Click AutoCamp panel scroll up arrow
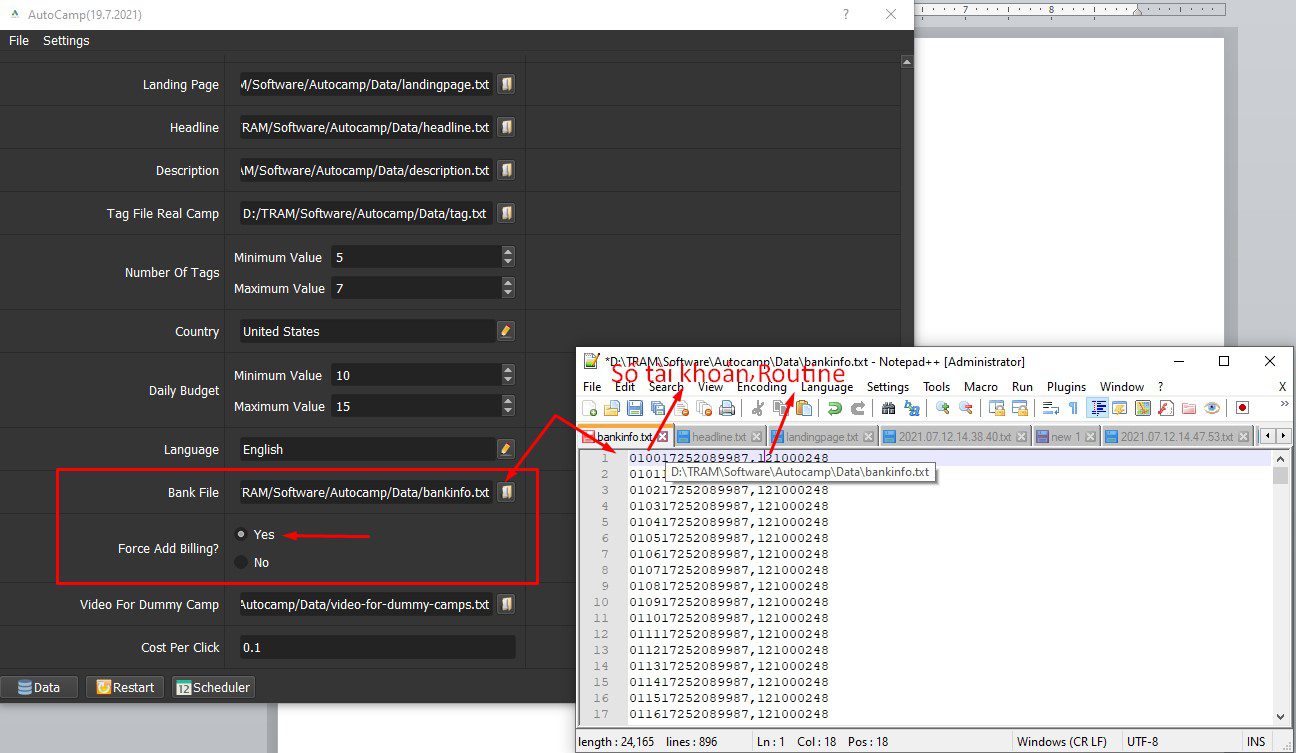This screenshot has height=753, width=1296. (x=906, y=62)
